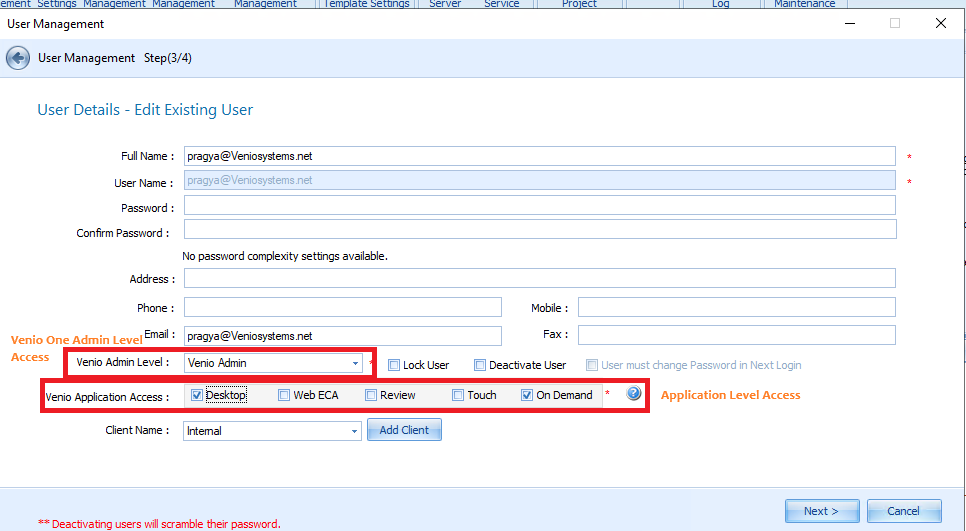Image resolution: width=966 pixels, height=531 pixels.
Task: Open the Project menu in background window
Action: (x=579, y=4)
